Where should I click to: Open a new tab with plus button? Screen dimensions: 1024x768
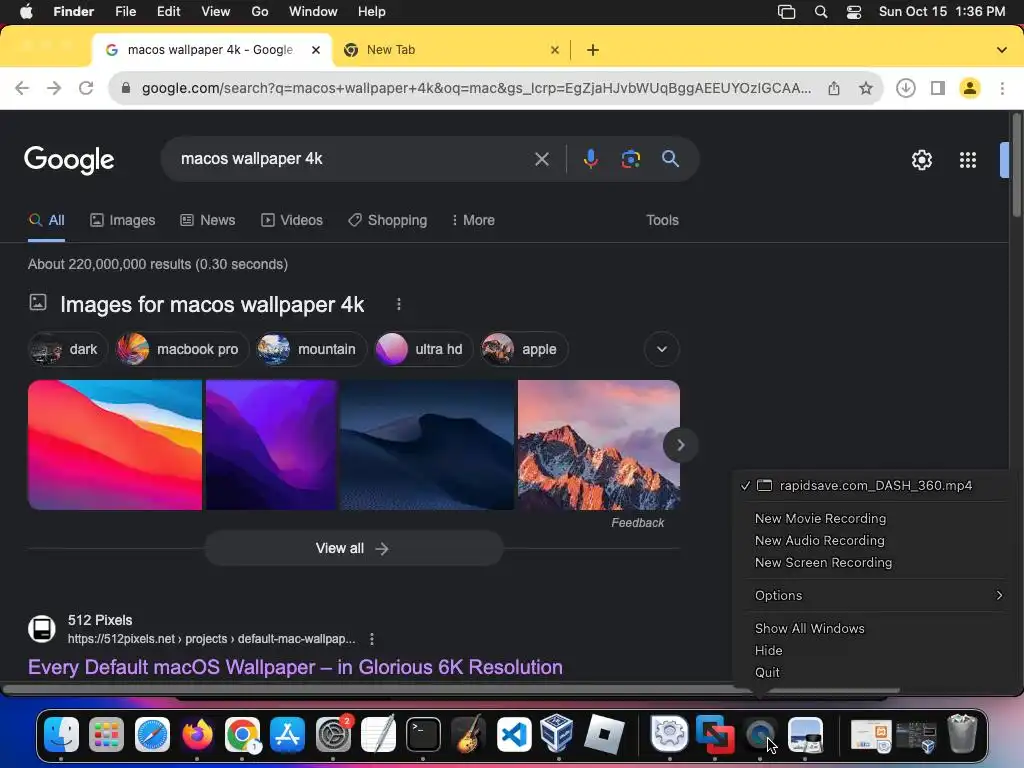click(x=593, y=50)
